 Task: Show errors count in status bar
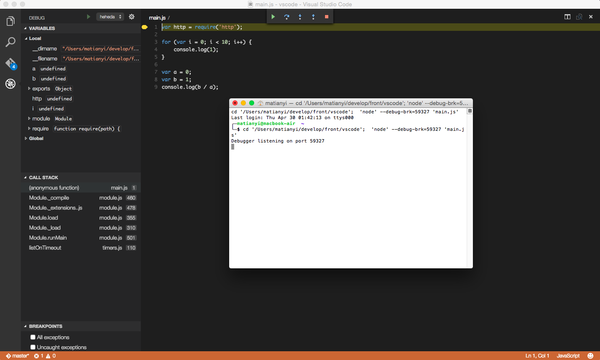39,356
